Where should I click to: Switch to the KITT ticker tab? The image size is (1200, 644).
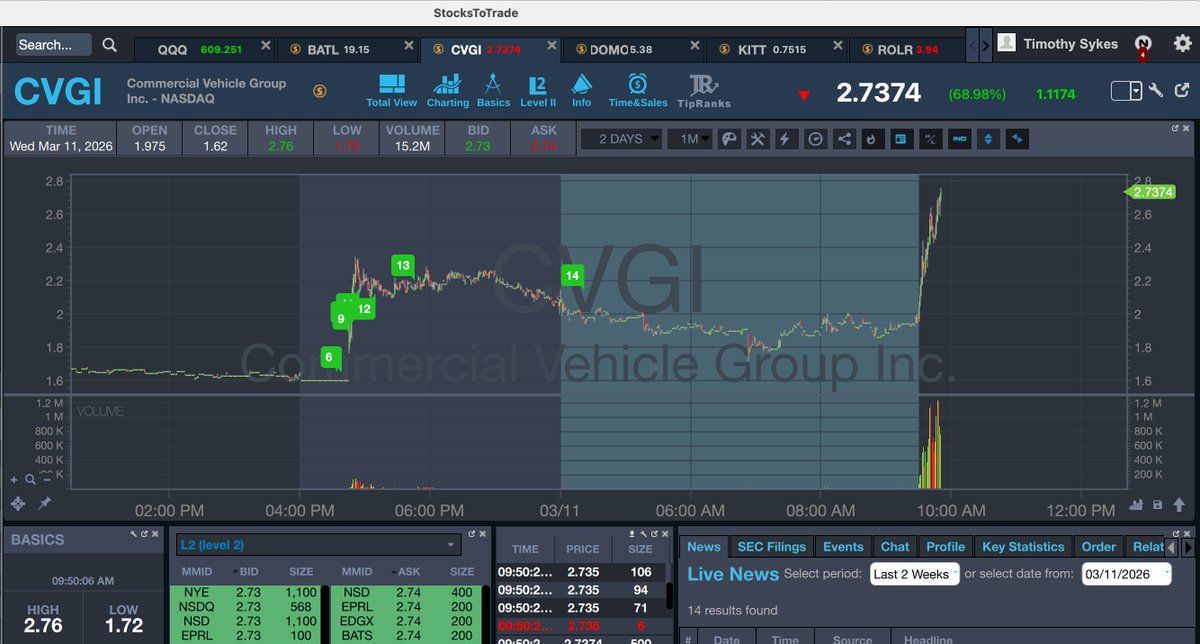(776, 49)
